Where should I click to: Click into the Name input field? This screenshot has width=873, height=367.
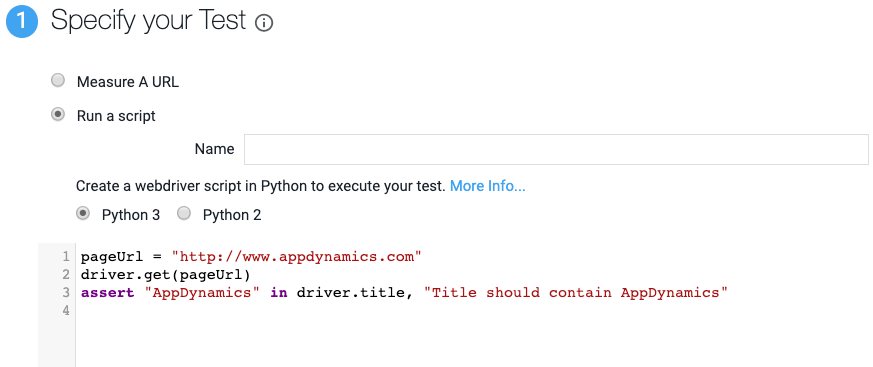pos(556,149)
